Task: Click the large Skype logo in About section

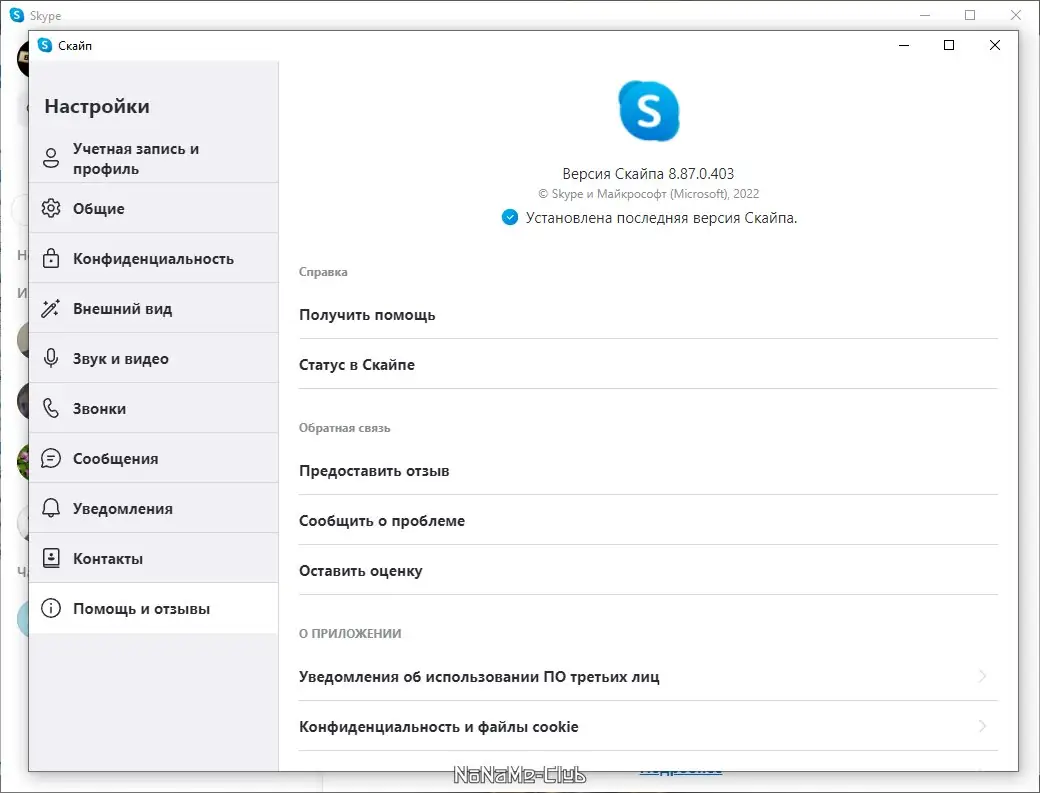Action: coord(649,111)
